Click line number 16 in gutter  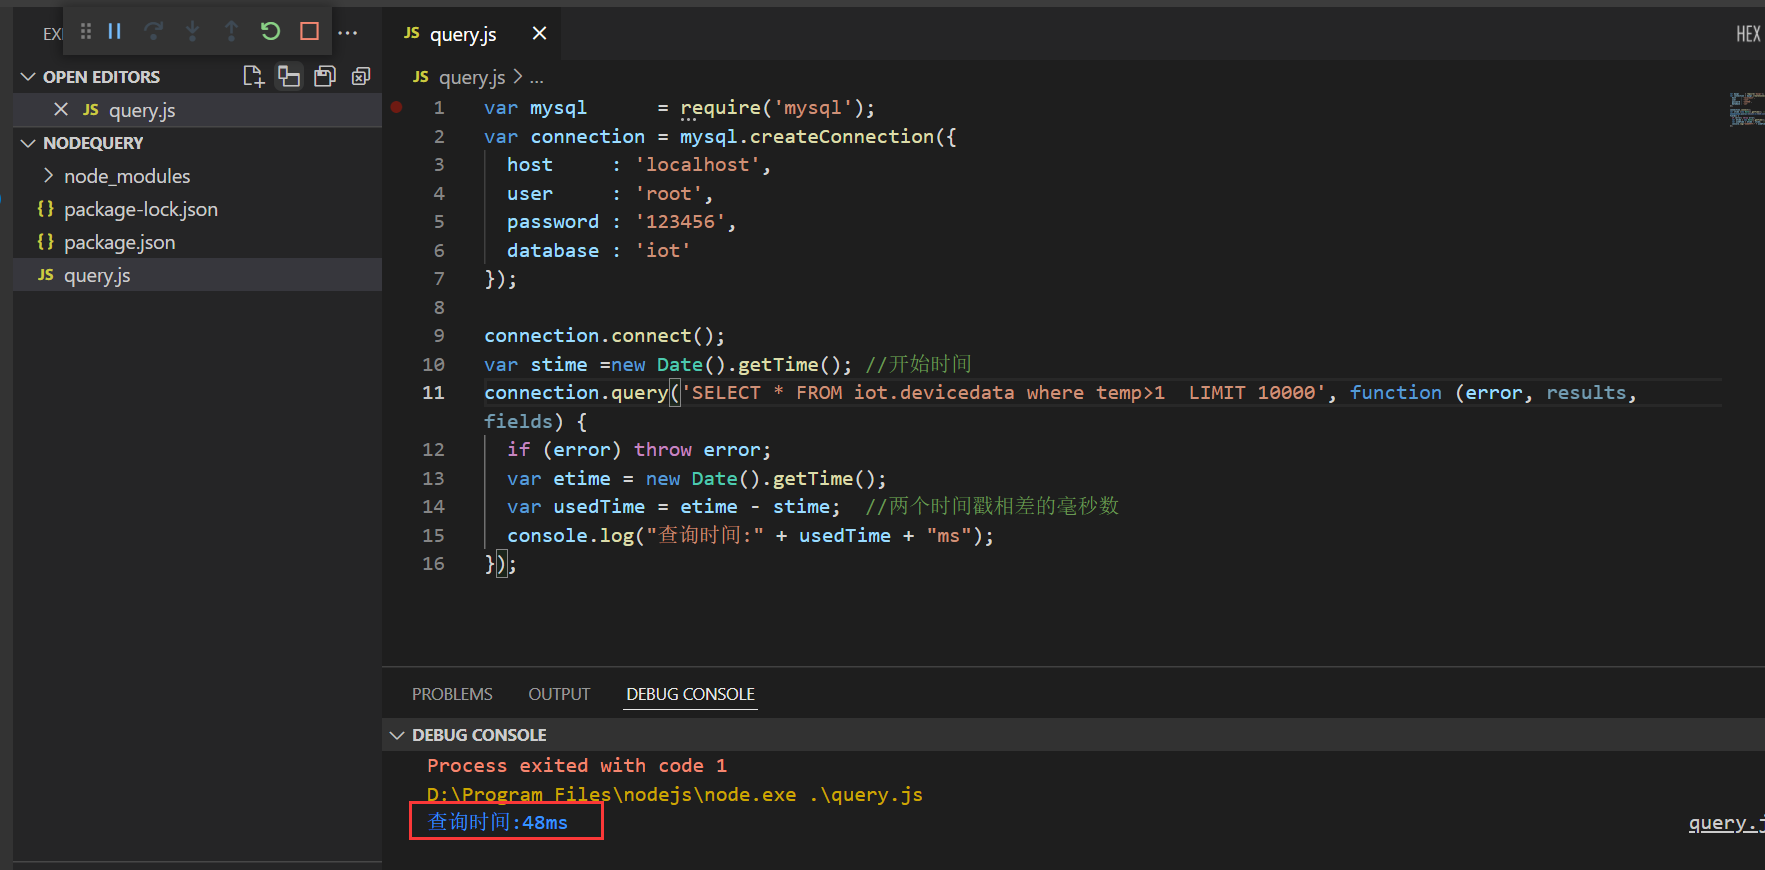tap(433, 564)
